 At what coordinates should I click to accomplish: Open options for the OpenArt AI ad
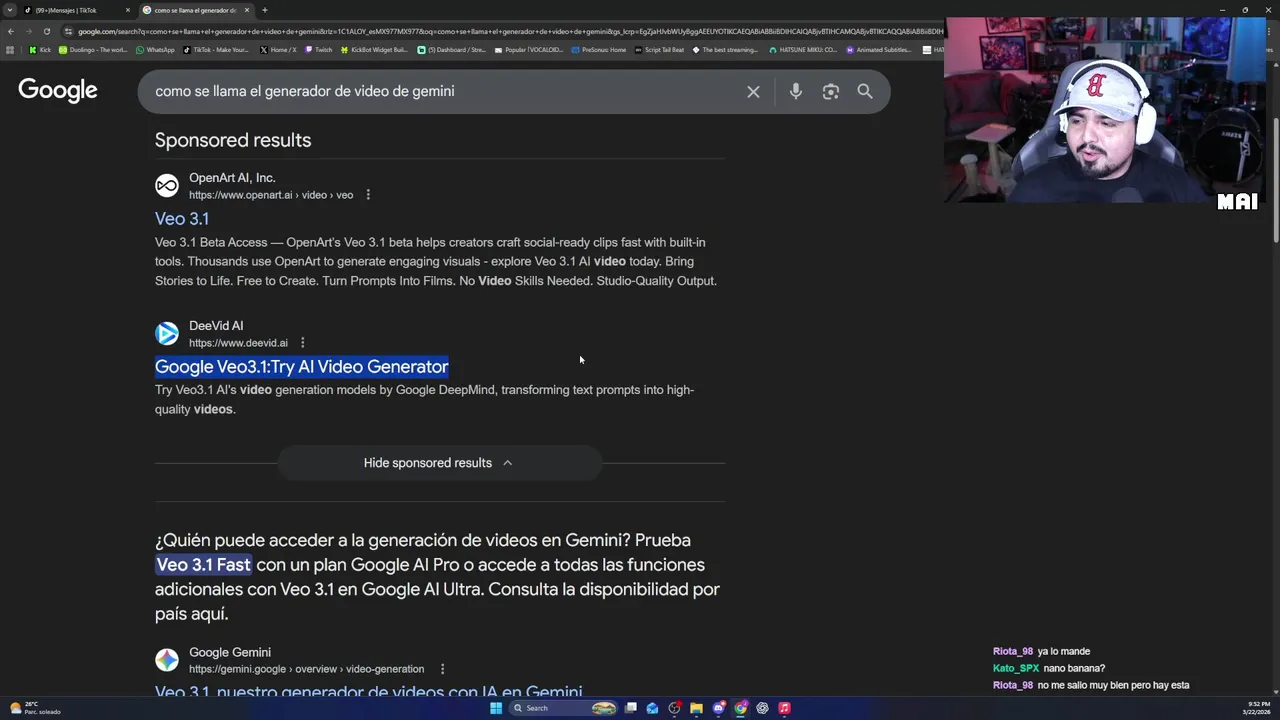point(368,195)
